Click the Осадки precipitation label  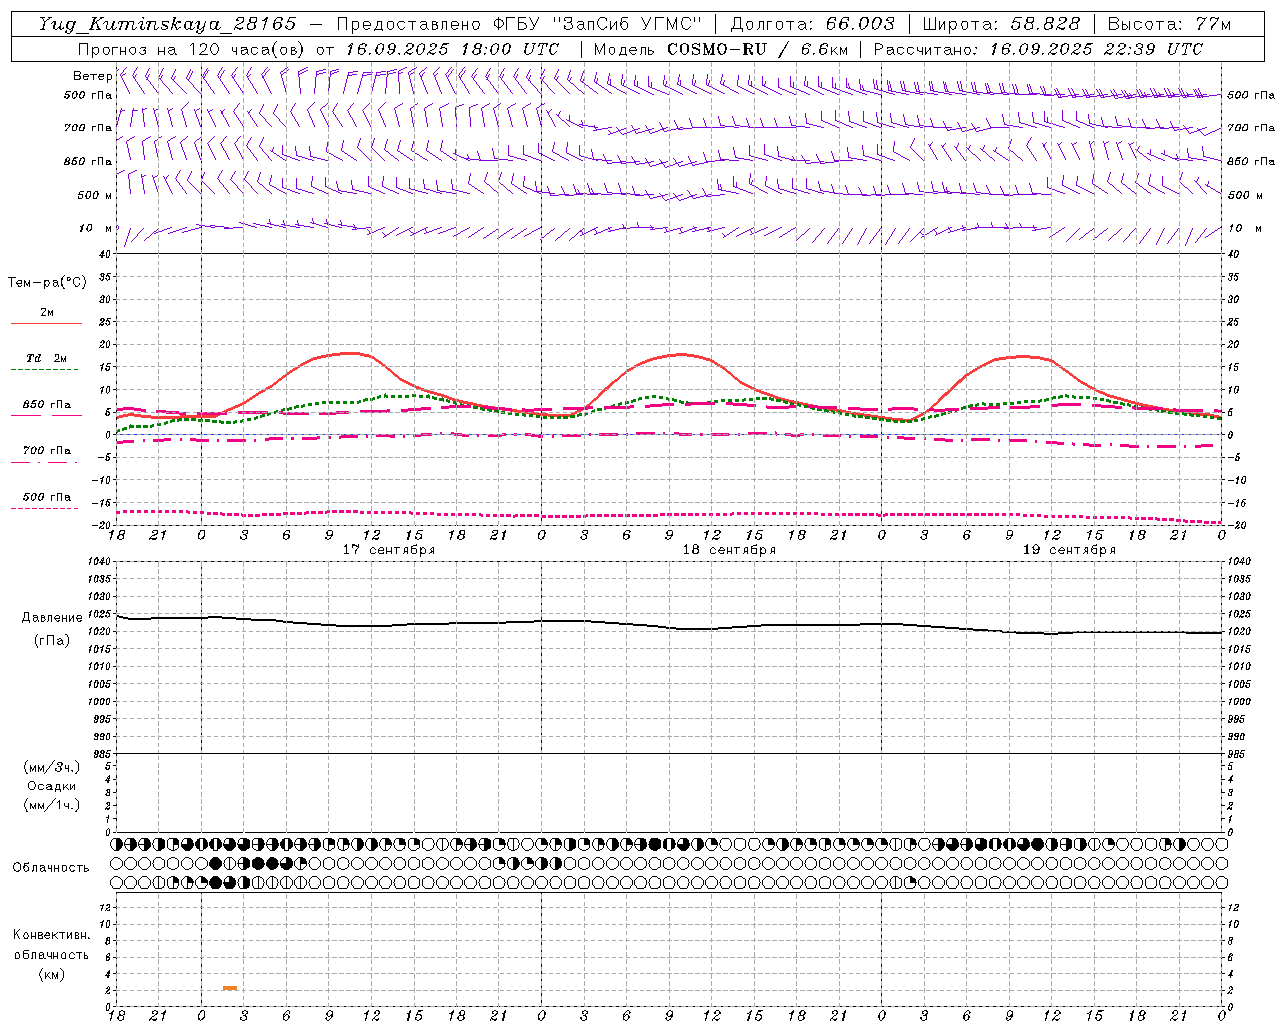(x=52, y=786)
